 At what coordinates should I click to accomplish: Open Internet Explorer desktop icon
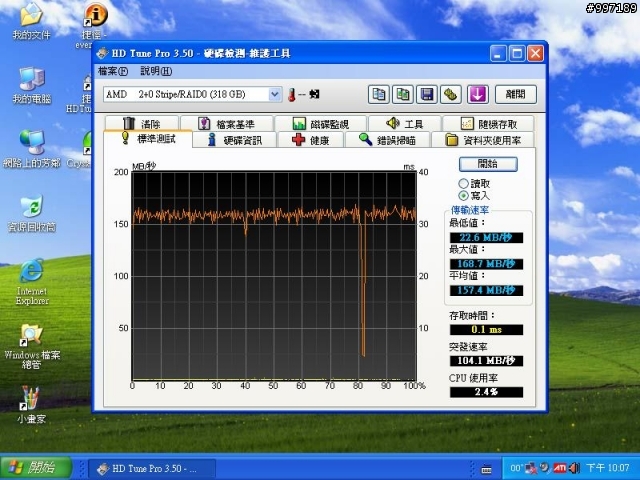pos(31,282)
